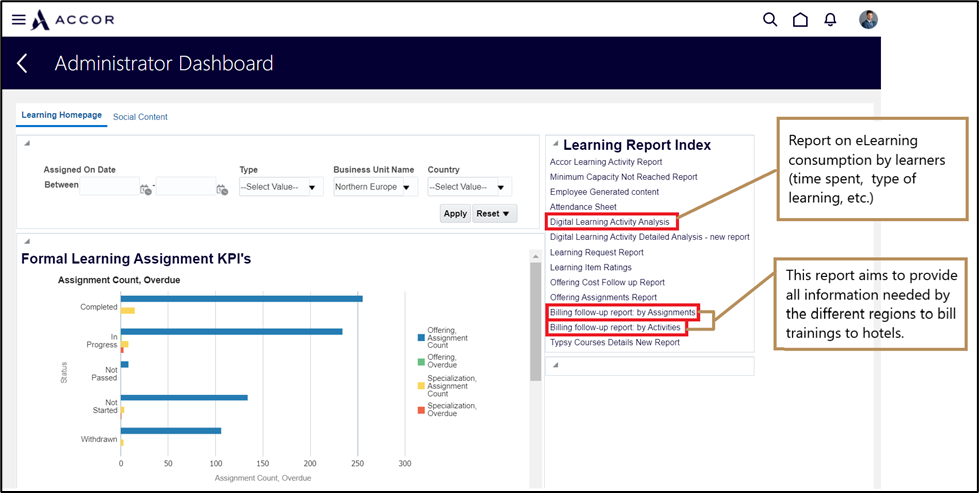Click the blue In Progress bar

232,331
